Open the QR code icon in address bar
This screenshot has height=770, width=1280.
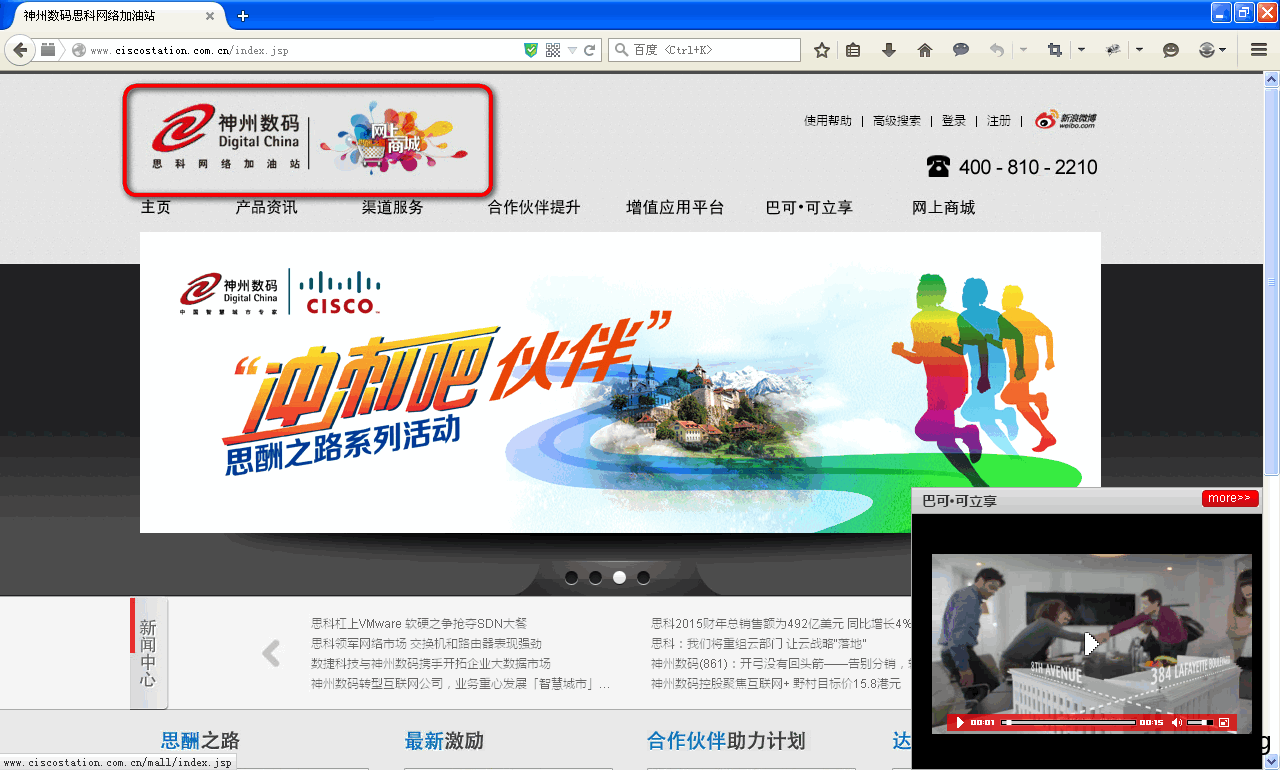[x=553, y=50]
